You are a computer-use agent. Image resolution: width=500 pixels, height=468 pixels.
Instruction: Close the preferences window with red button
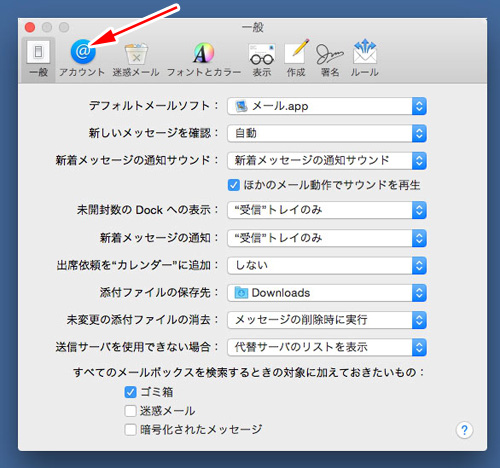tap(30, 27)
